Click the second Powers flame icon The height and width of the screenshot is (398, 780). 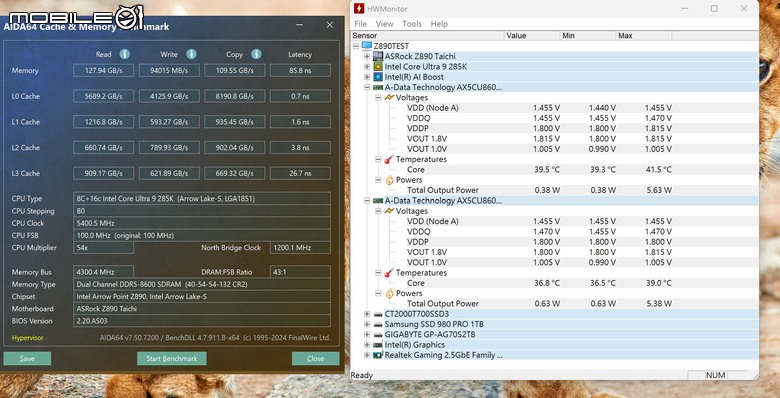click(389, 293)
